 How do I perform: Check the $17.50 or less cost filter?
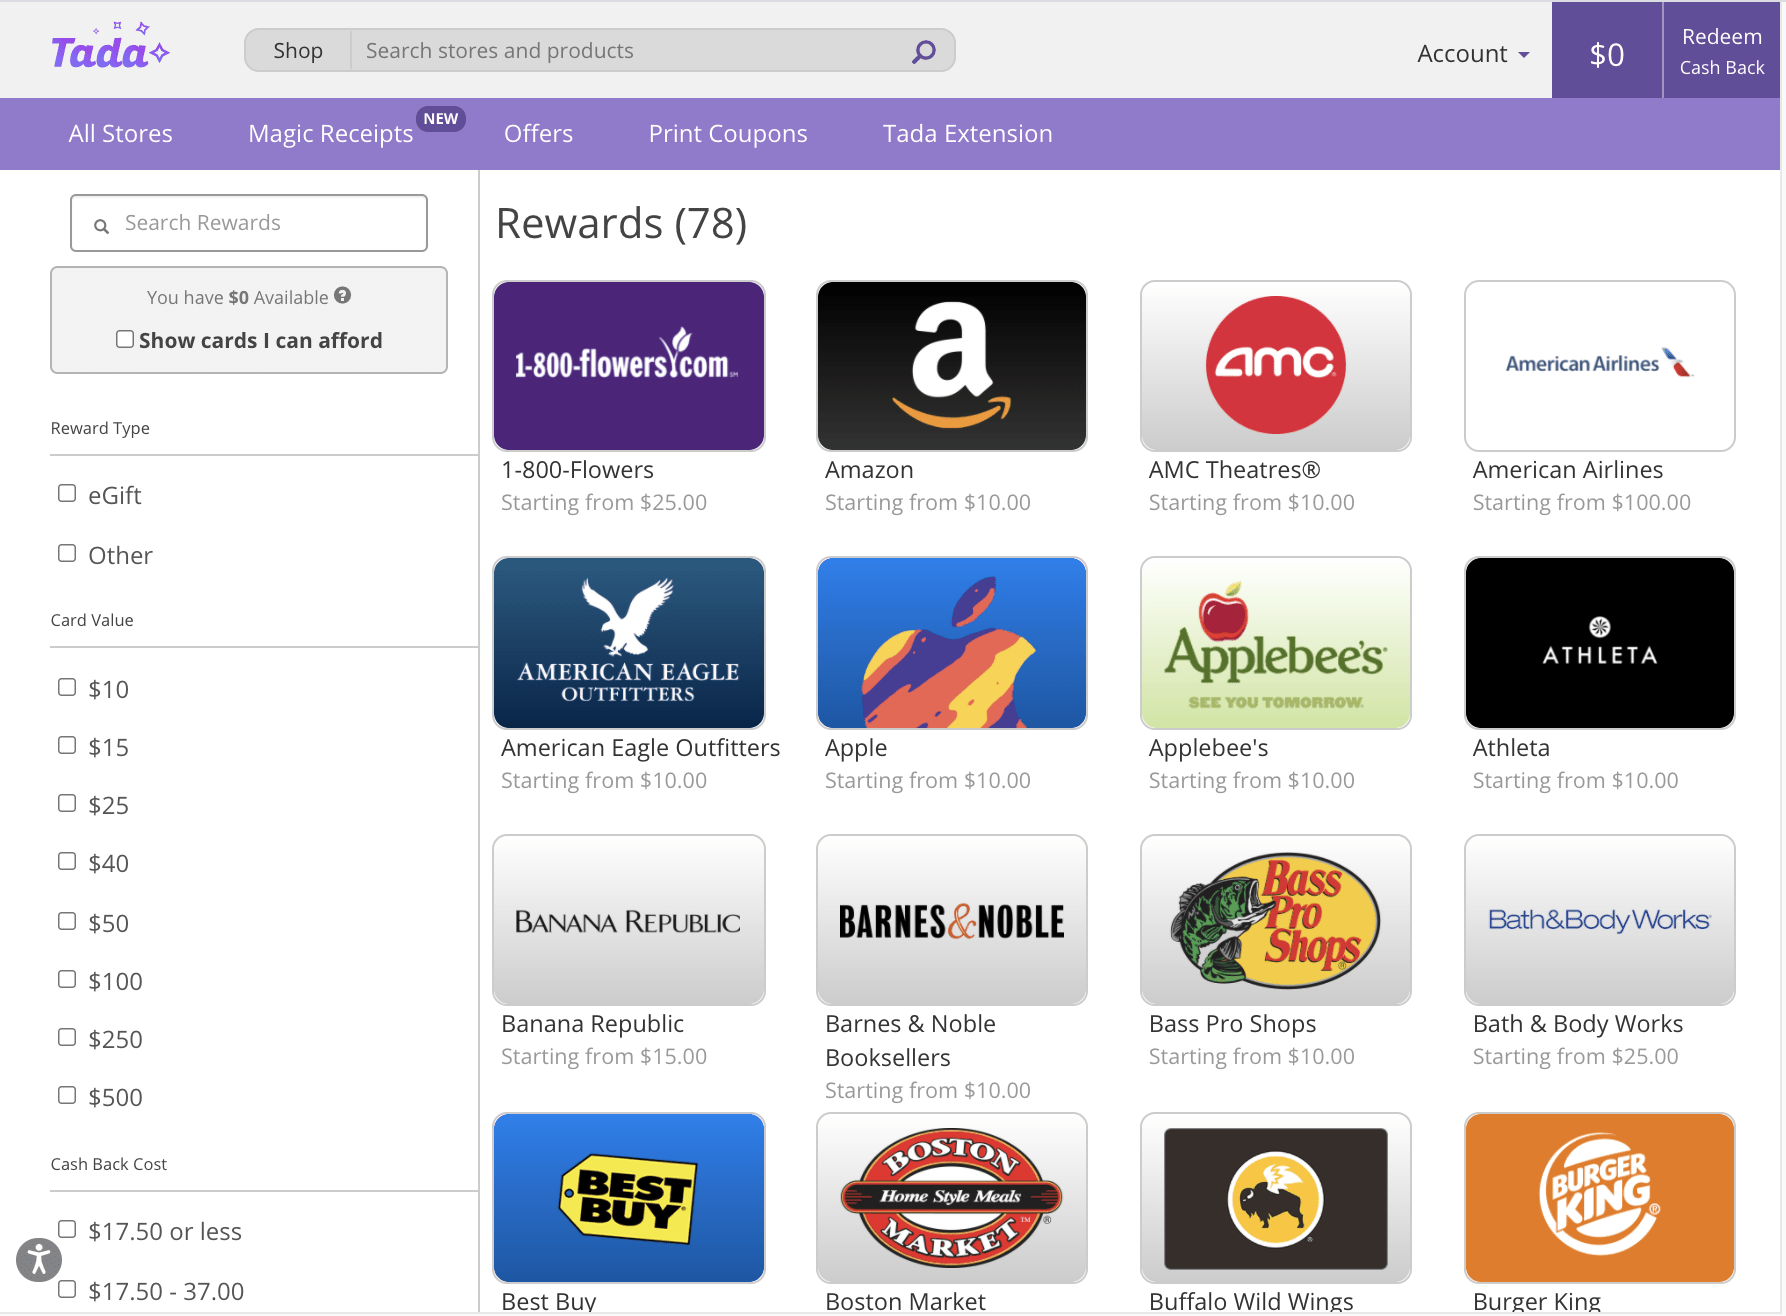click(x=67, y=1229)
